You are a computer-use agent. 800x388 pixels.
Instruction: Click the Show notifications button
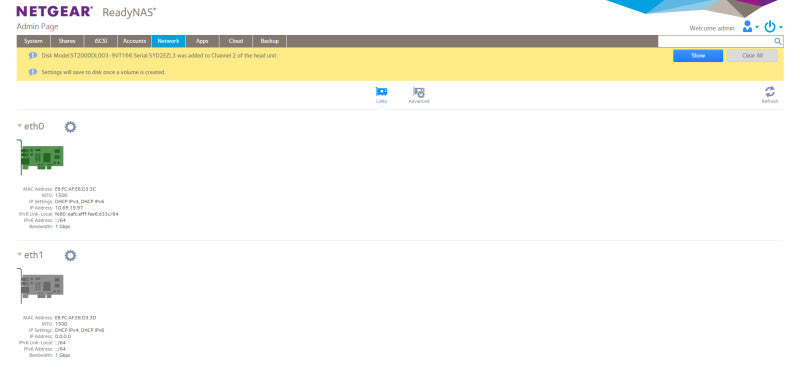697,56
